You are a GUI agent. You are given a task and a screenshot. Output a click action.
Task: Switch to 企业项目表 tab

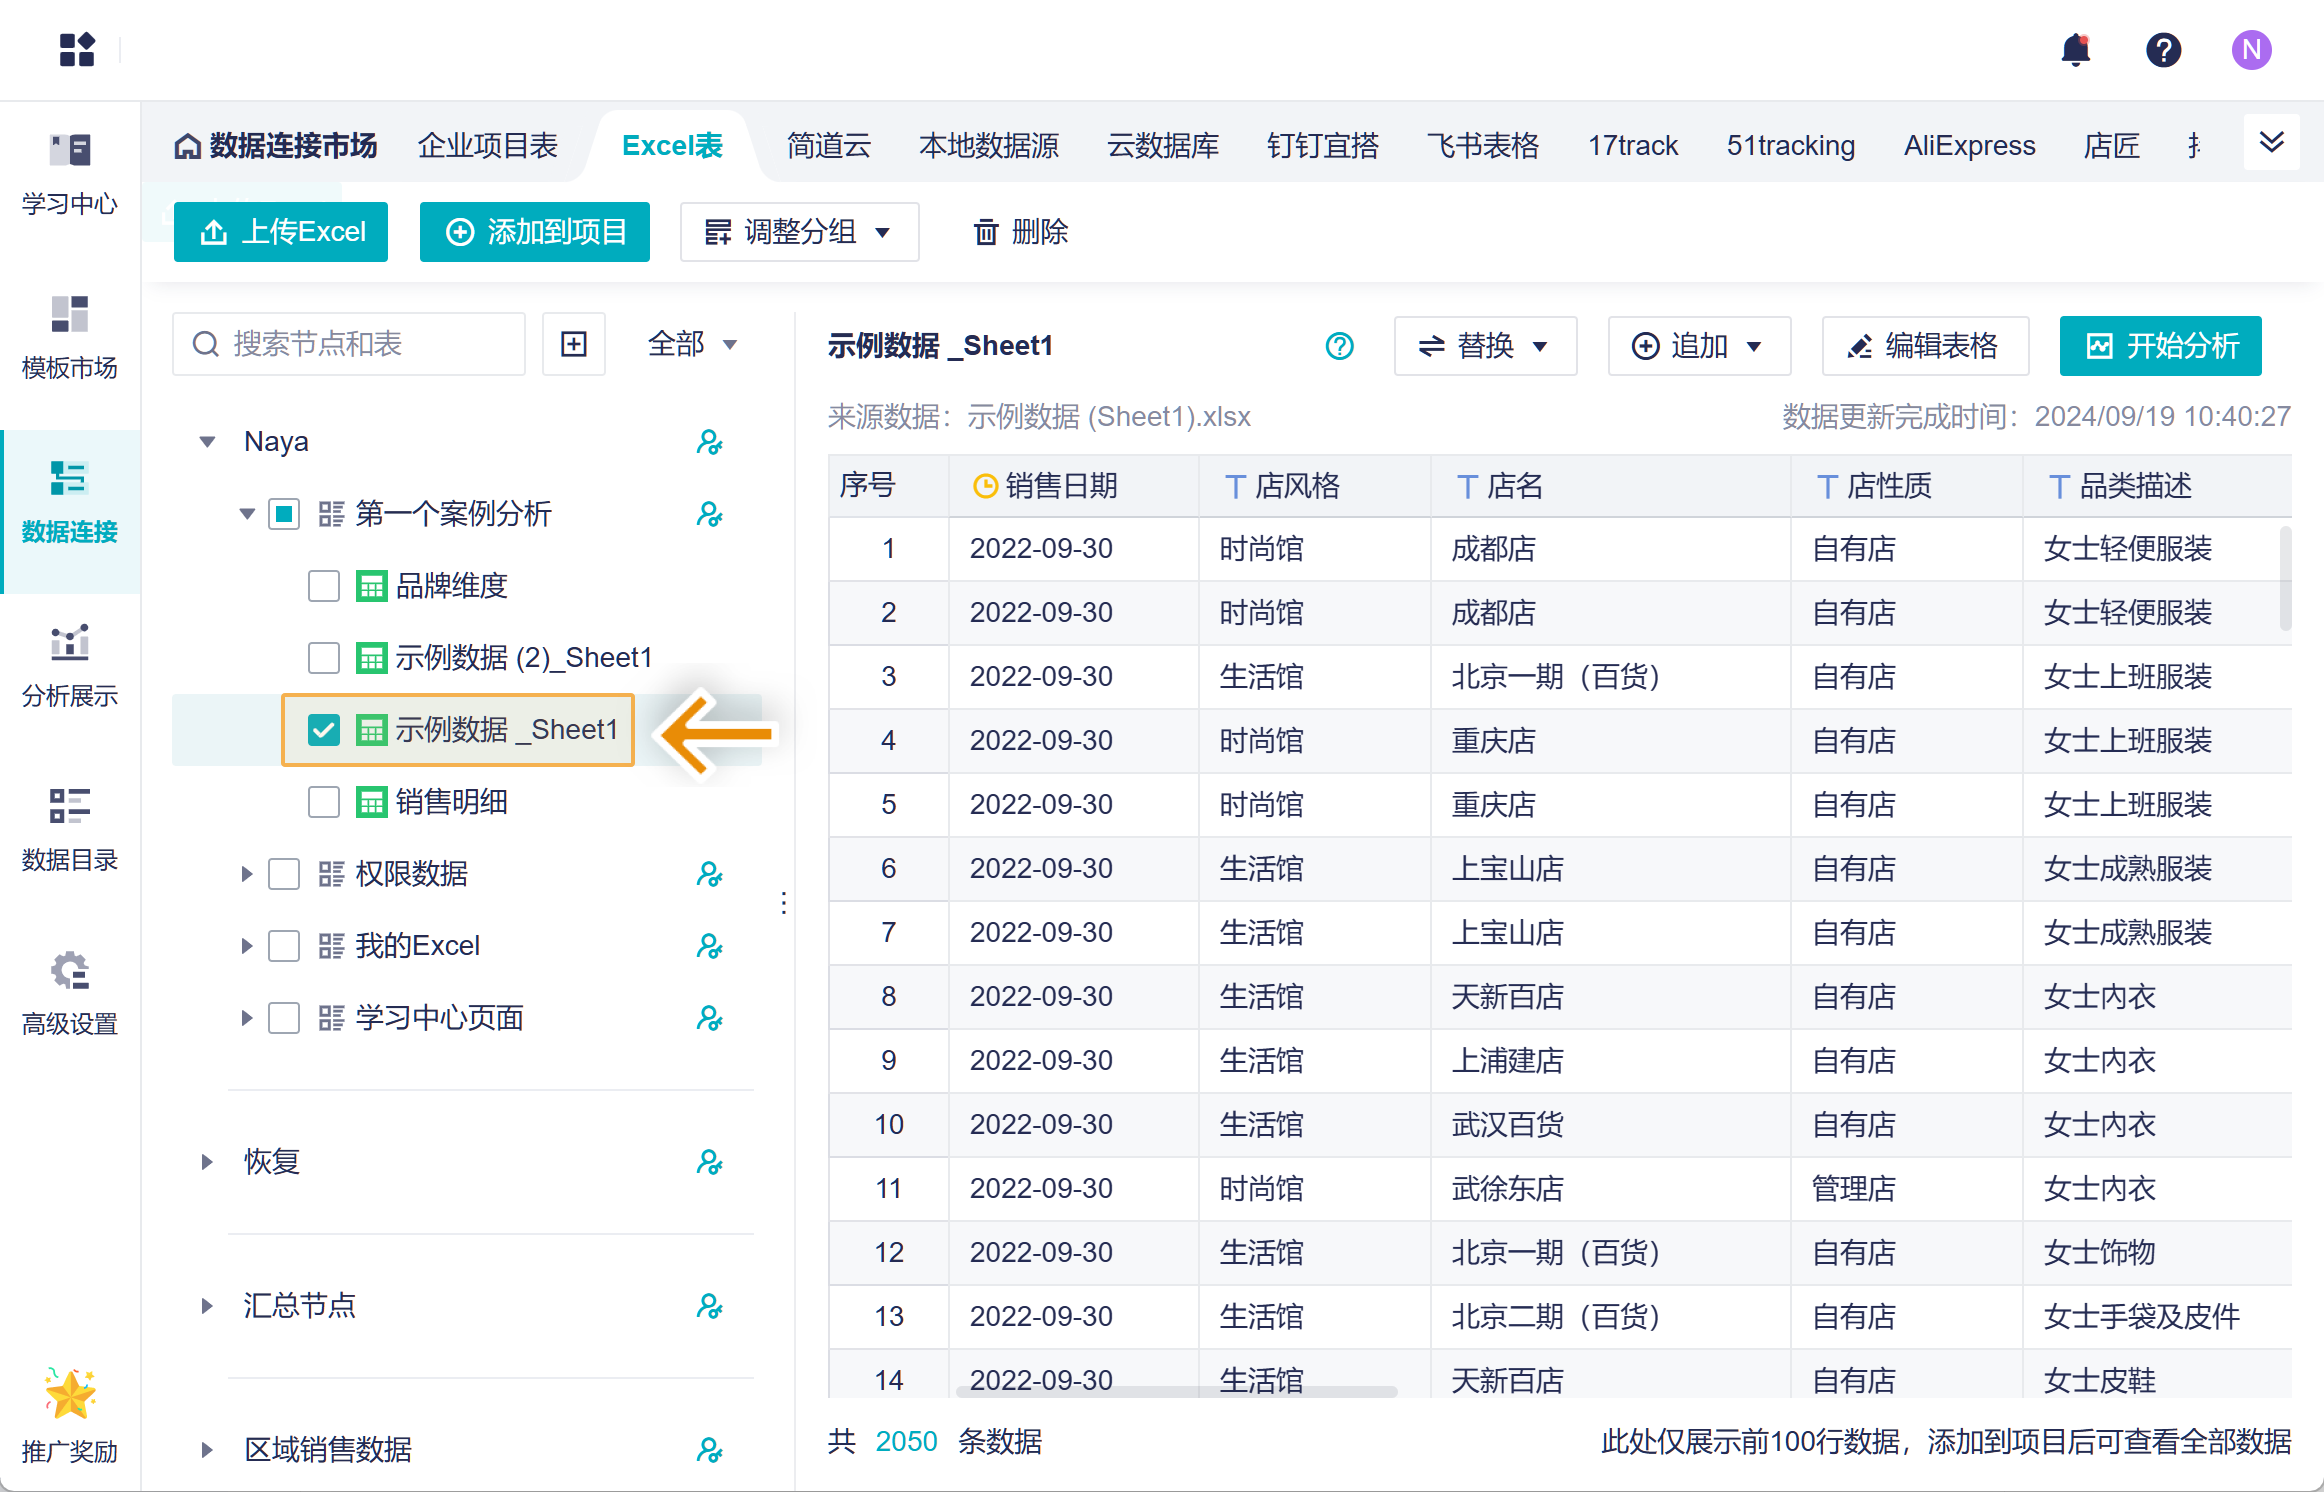coord(488,146)
